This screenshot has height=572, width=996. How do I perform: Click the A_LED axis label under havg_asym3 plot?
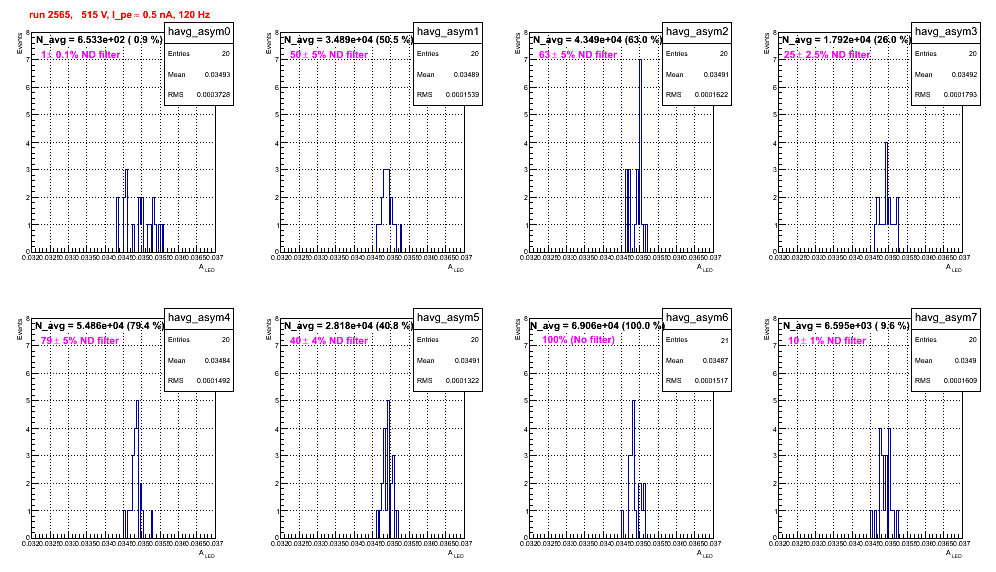click(954, 268)
